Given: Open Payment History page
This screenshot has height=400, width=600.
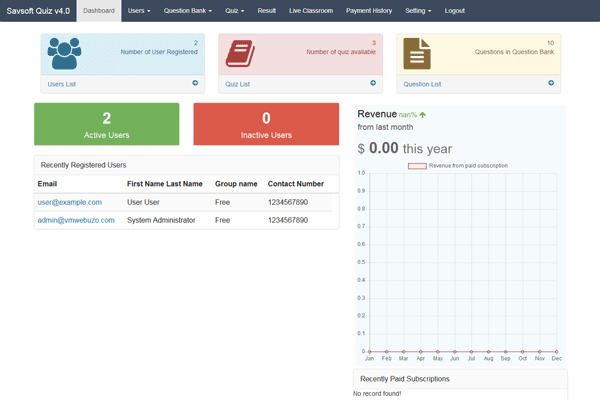Looking at the screenshot, I should tap(370, 10).
